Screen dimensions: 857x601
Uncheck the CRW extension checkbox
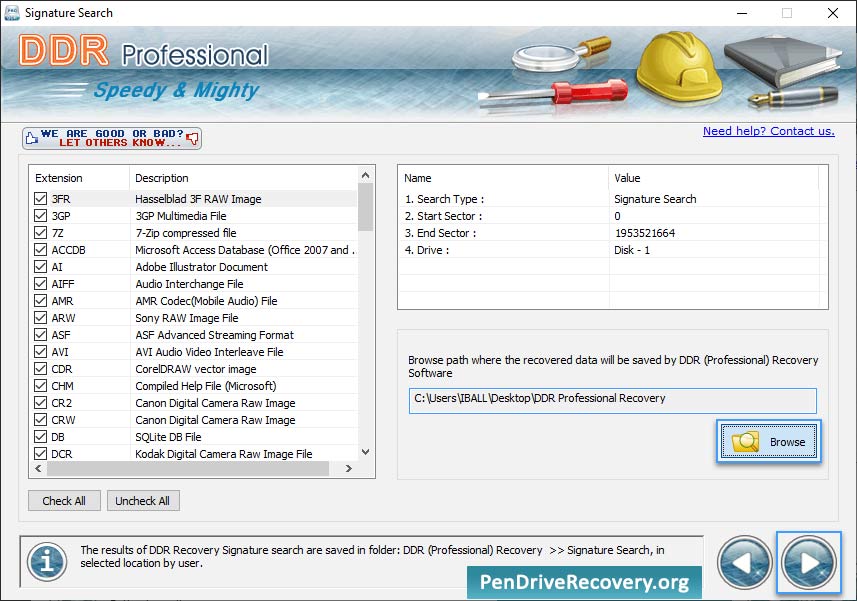coord(40,420)
